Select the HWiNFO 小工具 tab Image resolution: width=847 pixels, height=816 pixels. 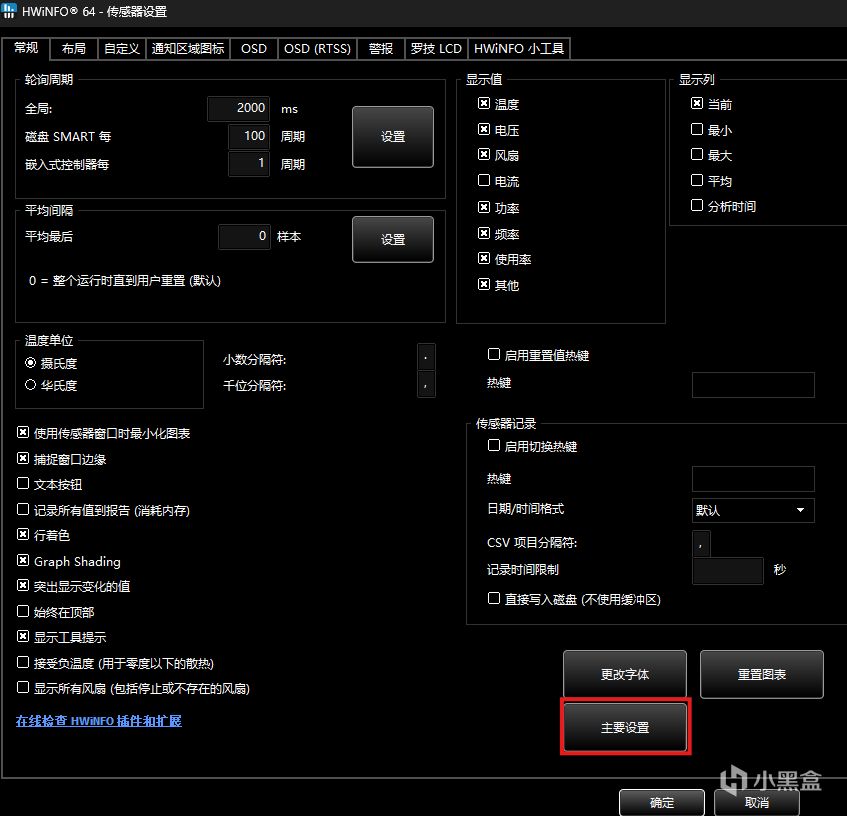coord(519,49)
